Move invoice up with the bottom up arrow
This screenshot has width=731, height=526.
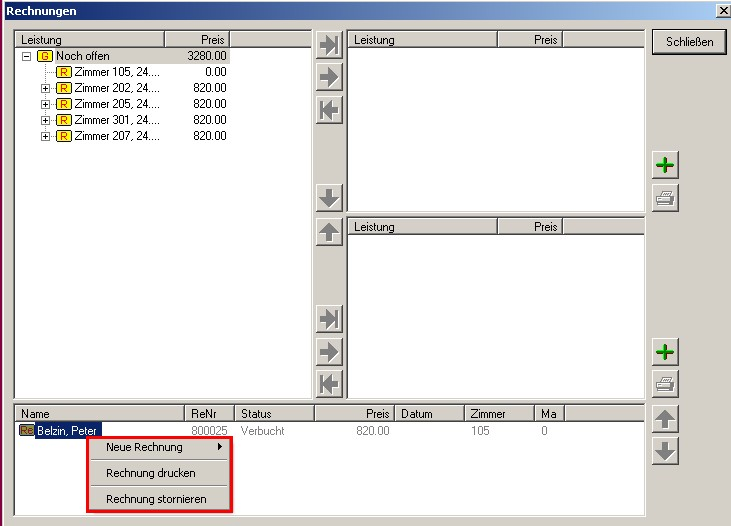click(665, 419)
